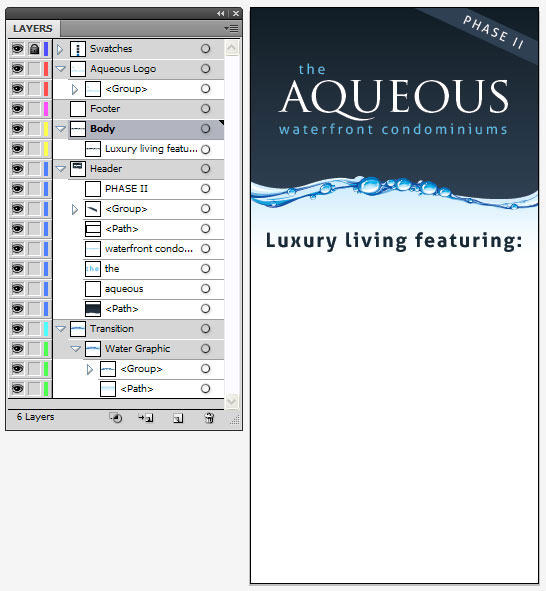Select the LAYERS panel tab
546x591 pixels.
33,29
